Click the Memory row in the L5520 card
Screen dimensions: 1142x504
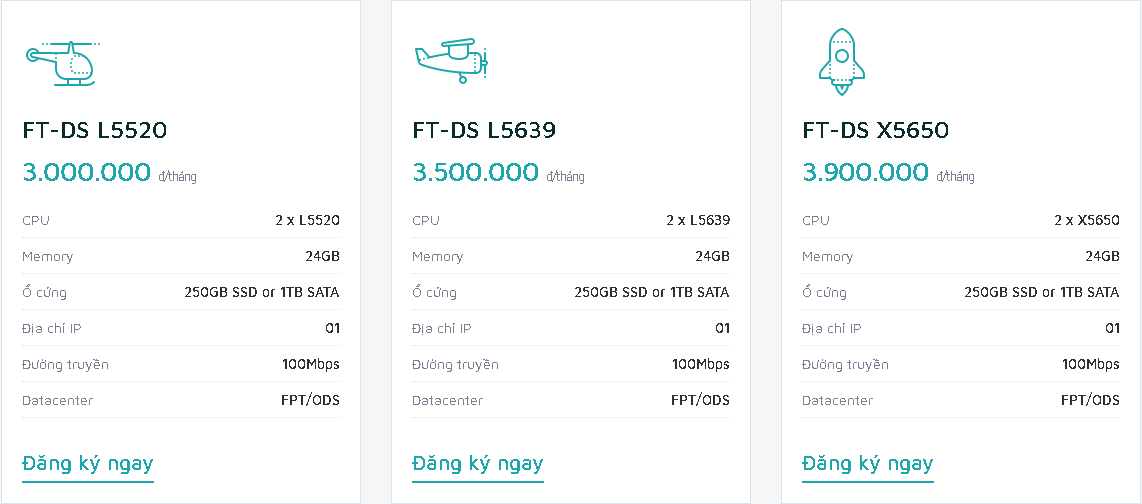point(181,256)
